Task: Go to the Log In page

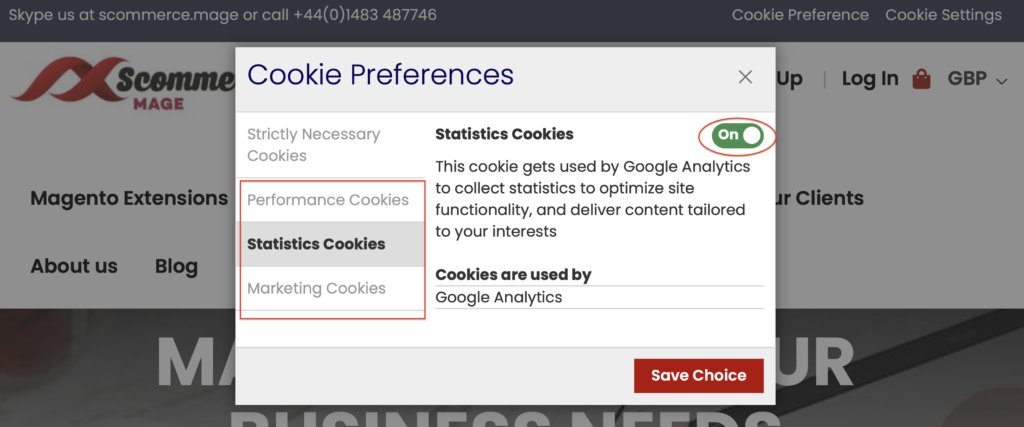Action: click(869, 79)
